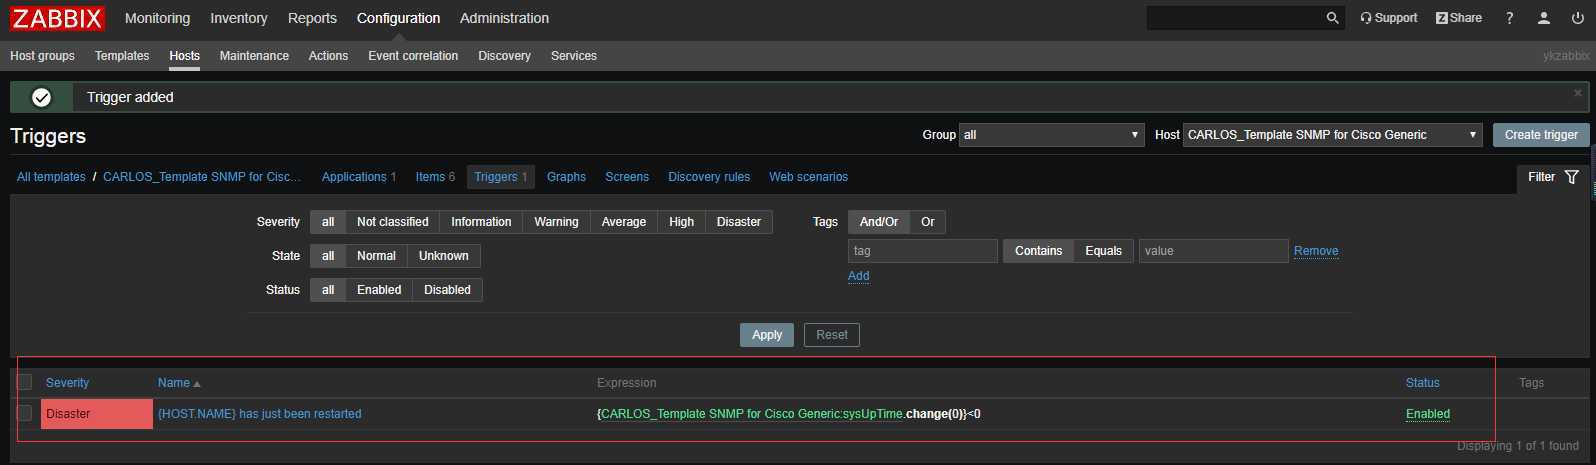Open the Inventory menu
Image resolution: width=1596 pixels, height=465 pixels.
[x=239, y=18]
